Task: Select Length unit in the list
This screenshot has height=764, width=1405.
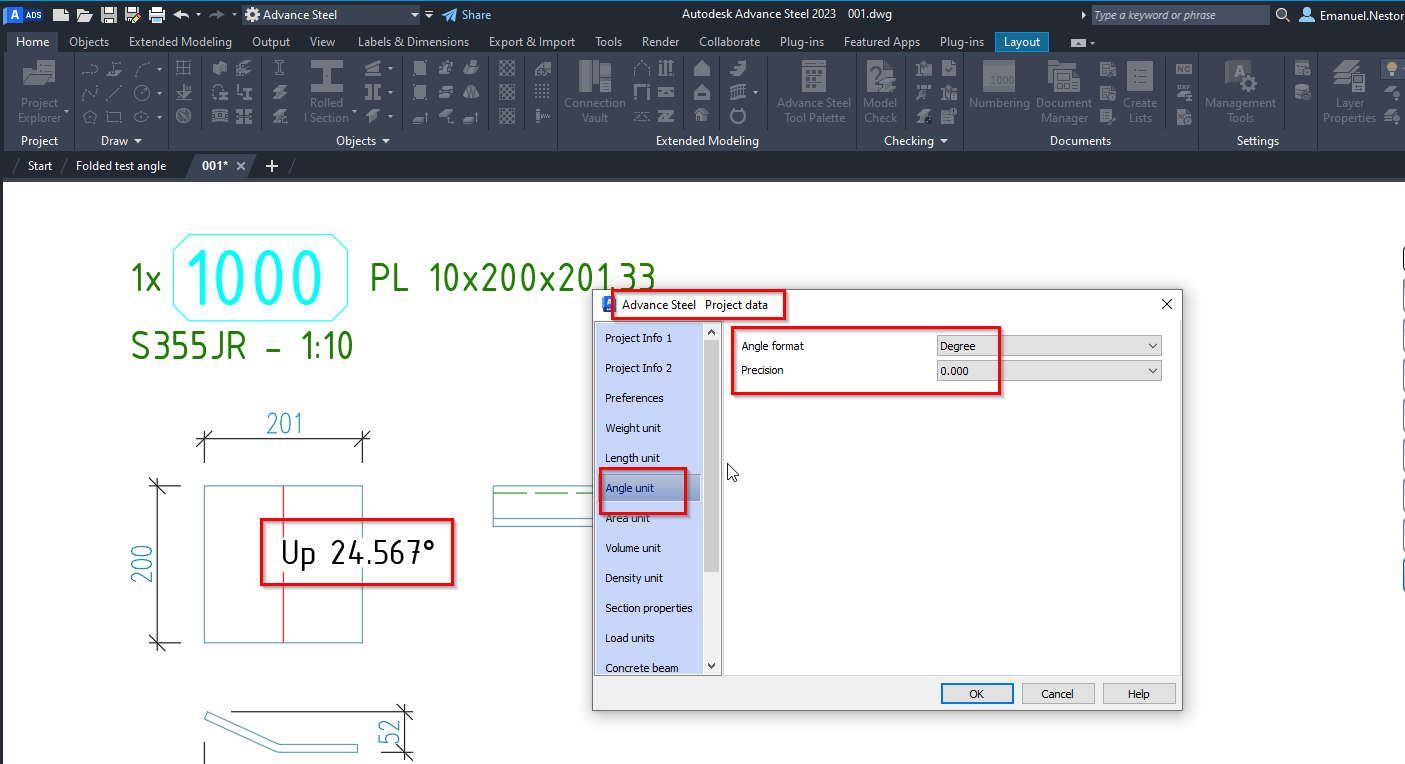Action: point(649,458)
